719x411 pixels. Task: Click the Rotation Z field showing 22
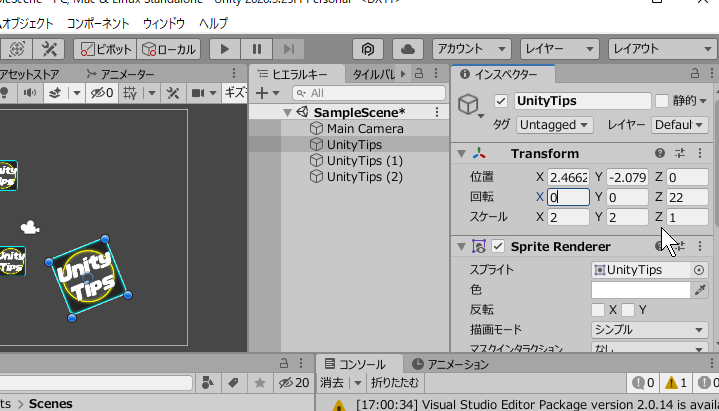pyautogui.click(x=686, y=197)
